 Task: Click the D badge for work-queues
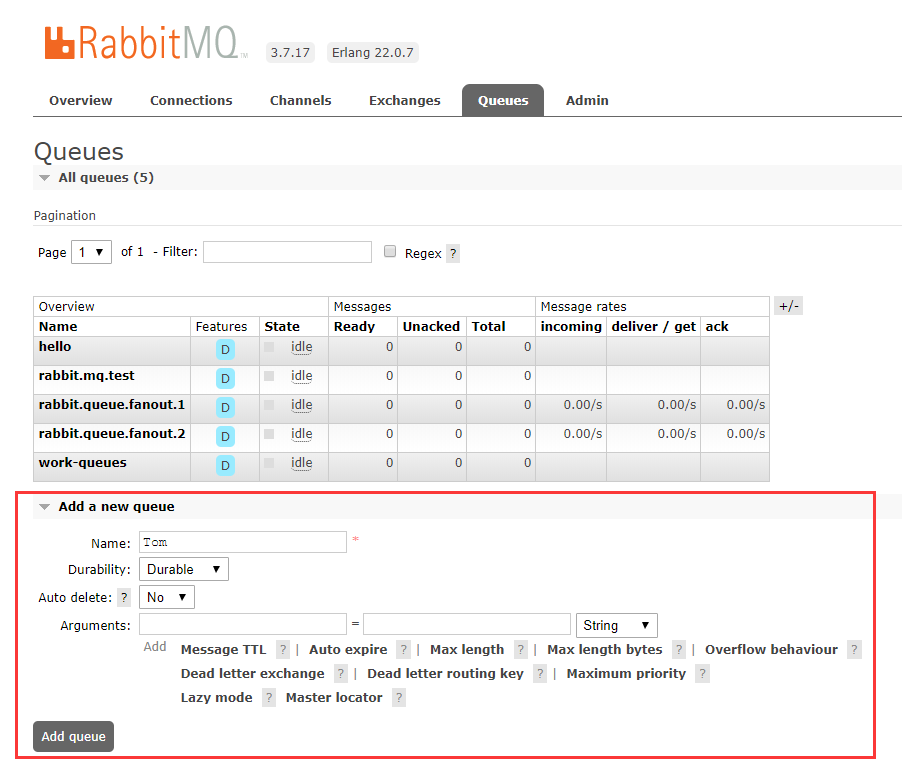(x=224, y=465)
